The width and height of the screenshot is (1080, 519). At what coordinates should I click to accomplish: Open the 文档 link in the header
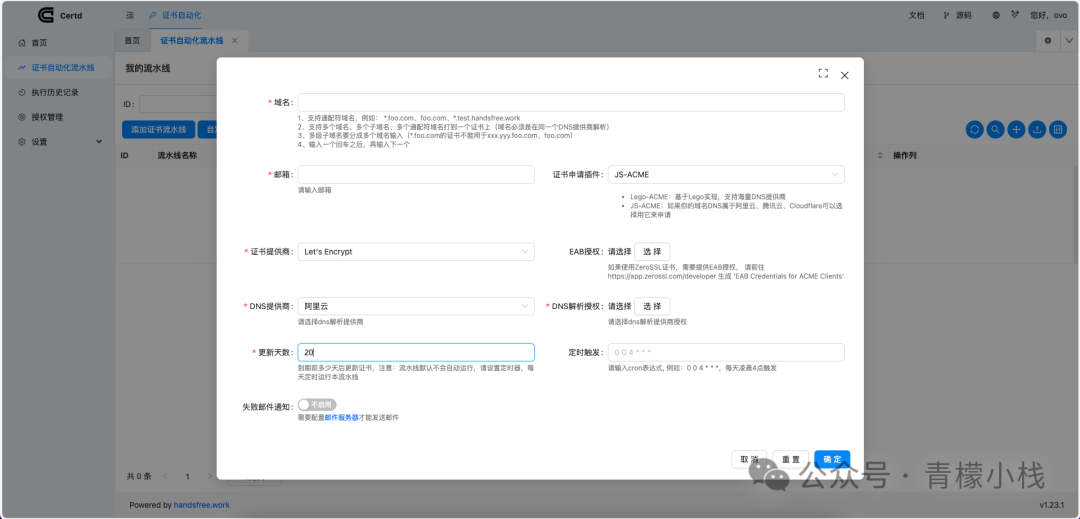(x=917, y=15)
